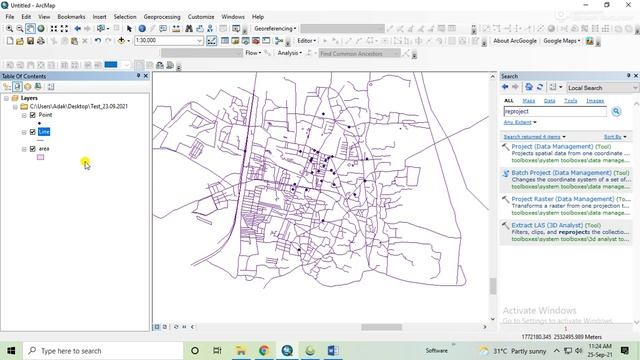Choose the Select Elements black arrow tool
640x360 pixels.
(x=129, y=29)
